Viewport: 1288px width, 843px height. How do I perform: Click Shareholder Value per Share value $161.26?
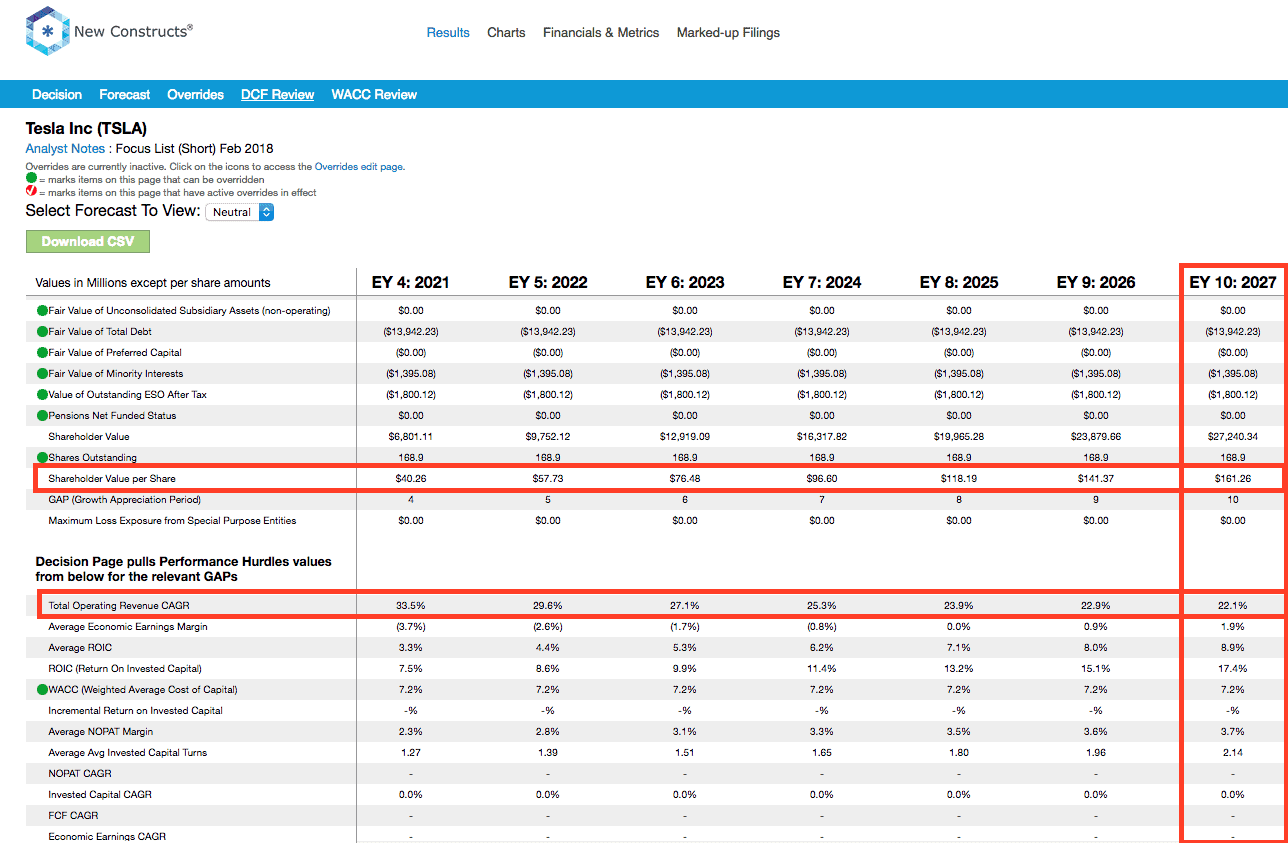click(x=1233, y=478)
